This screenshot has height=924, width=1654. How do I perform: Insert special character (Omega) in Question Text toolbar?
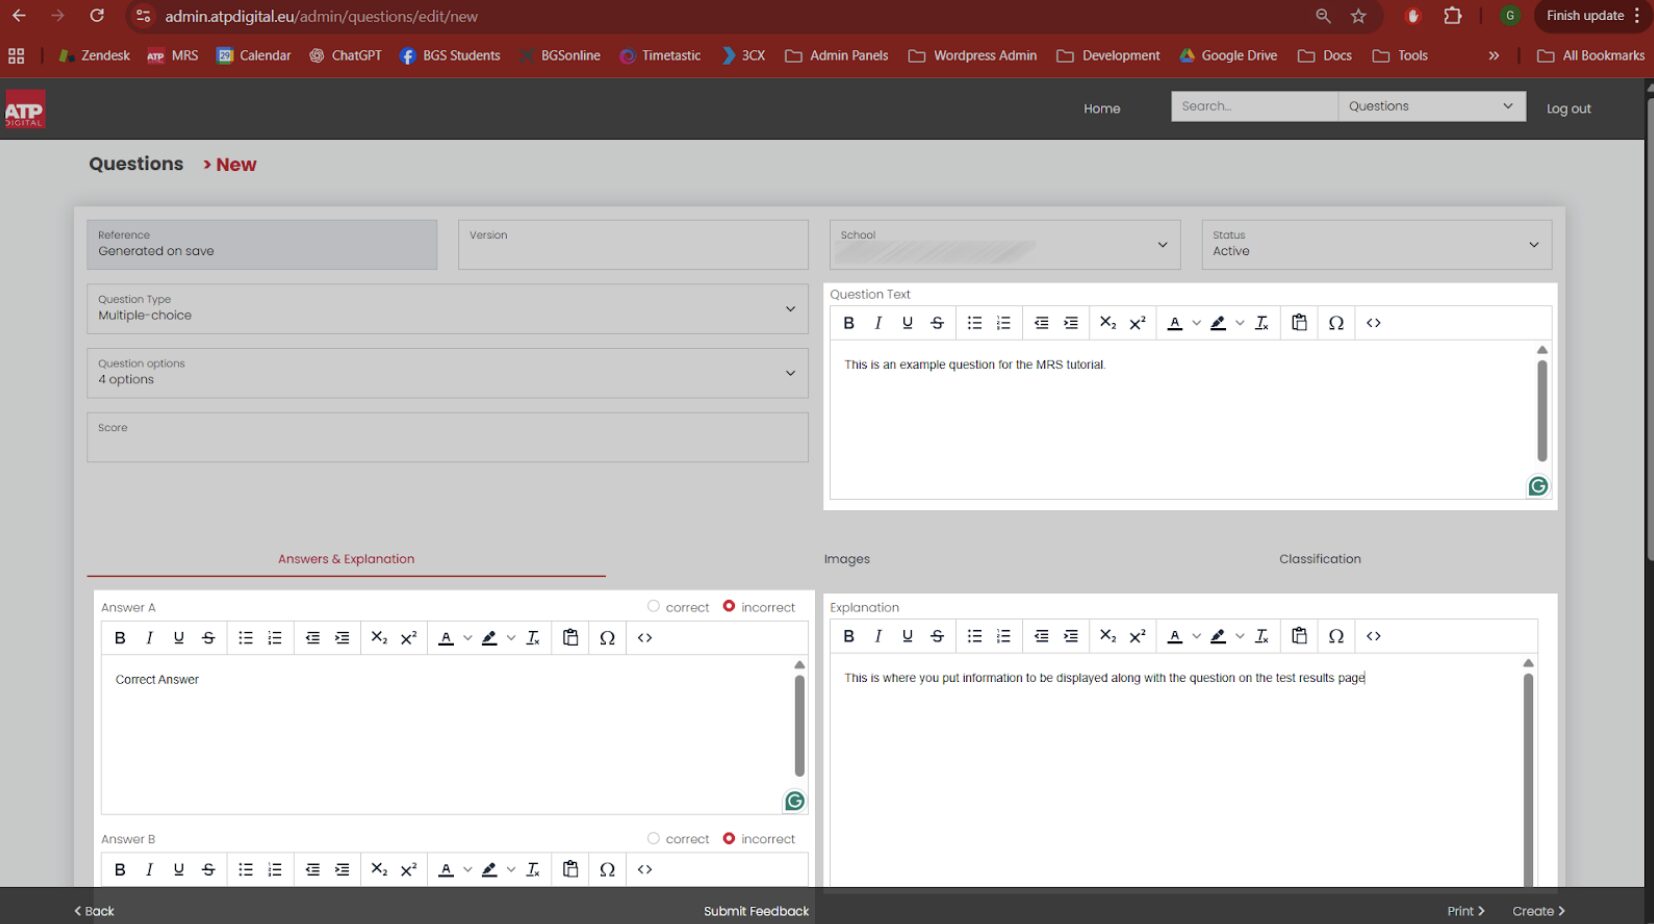pos(1335,323)
